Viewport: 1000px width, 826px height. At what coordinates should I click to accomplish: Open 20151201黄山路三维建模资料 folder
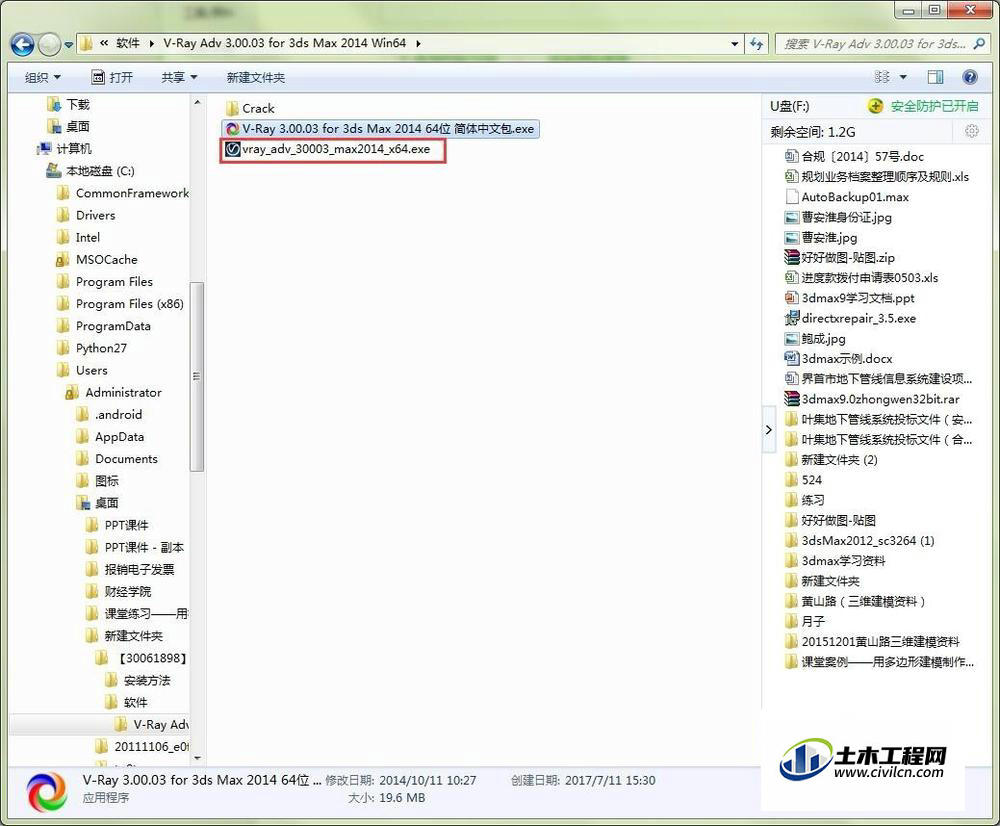(x=872, y=642)
